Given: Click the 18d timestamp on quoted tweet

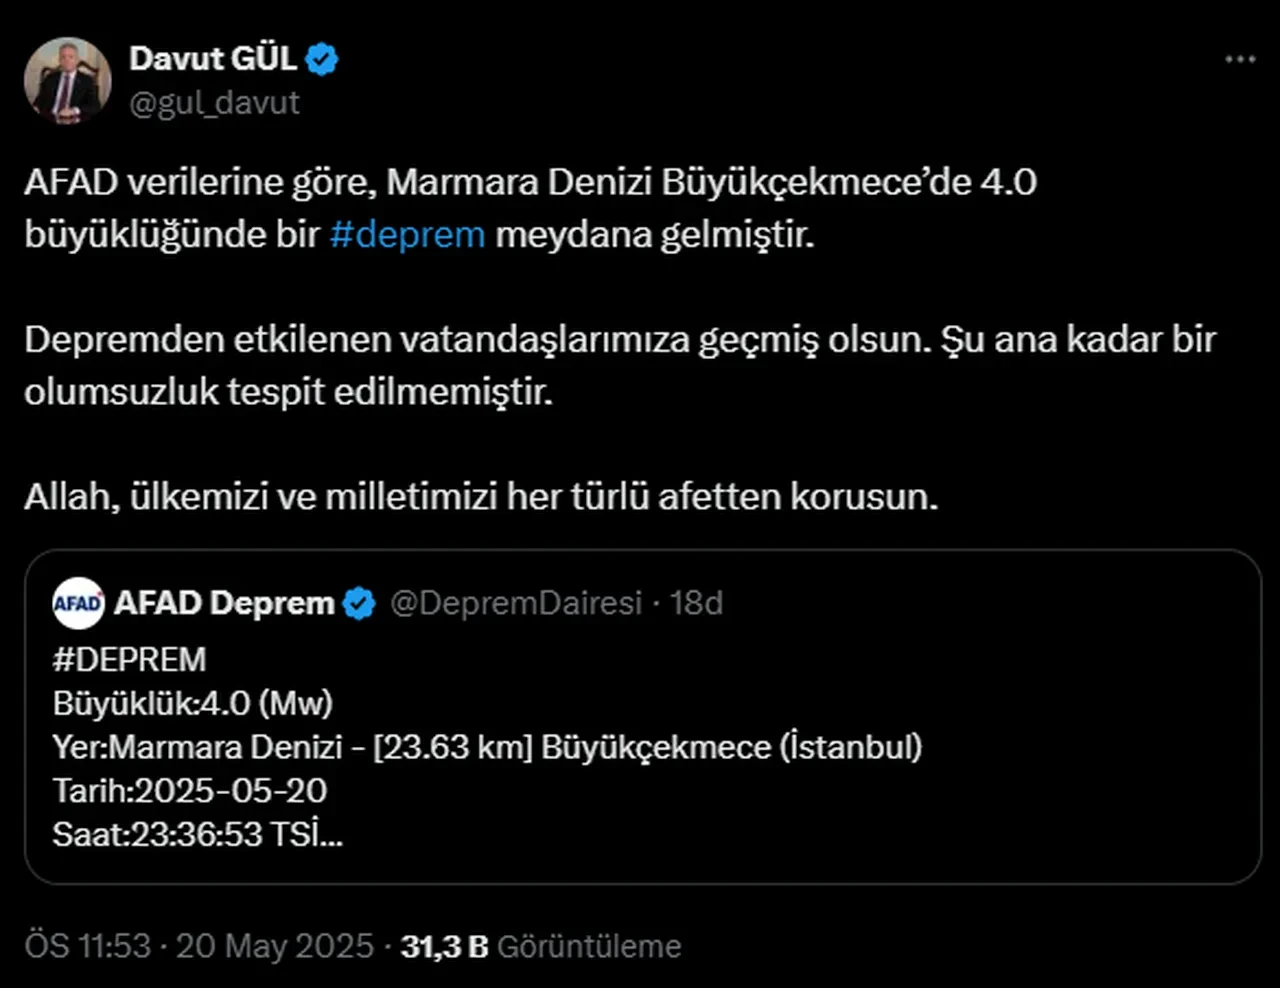Looking at the screenshot, I should click(698, 603).
